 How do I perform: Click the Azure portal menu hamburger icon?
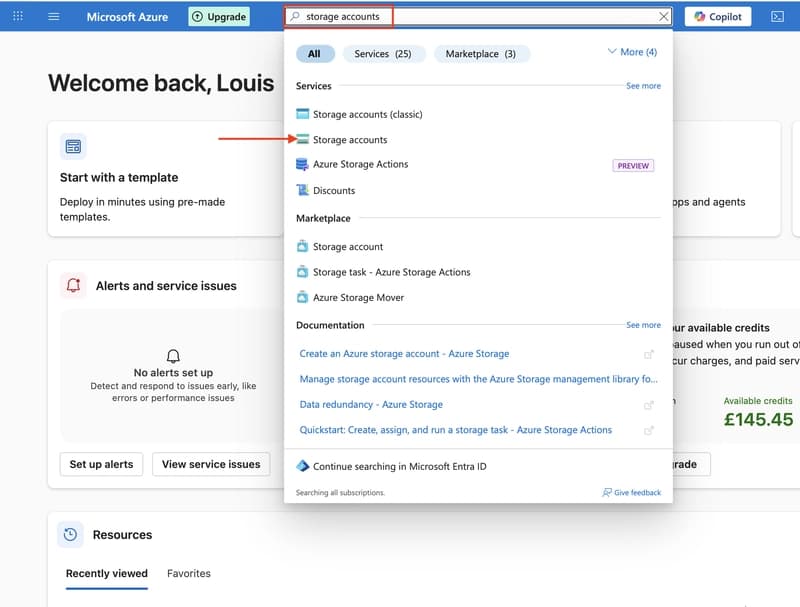click(x=54, y=16)
